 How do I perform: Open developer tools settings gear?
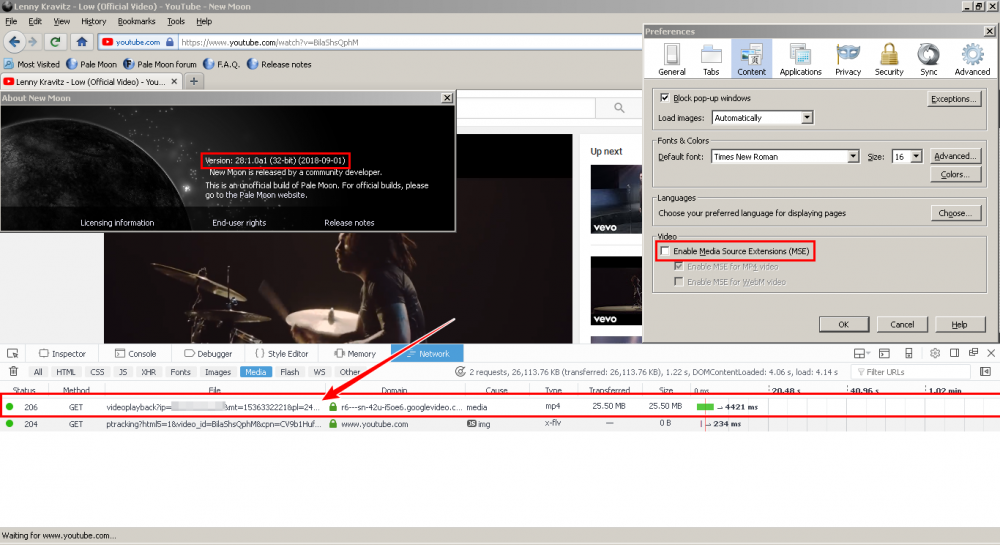coord(935,353)
